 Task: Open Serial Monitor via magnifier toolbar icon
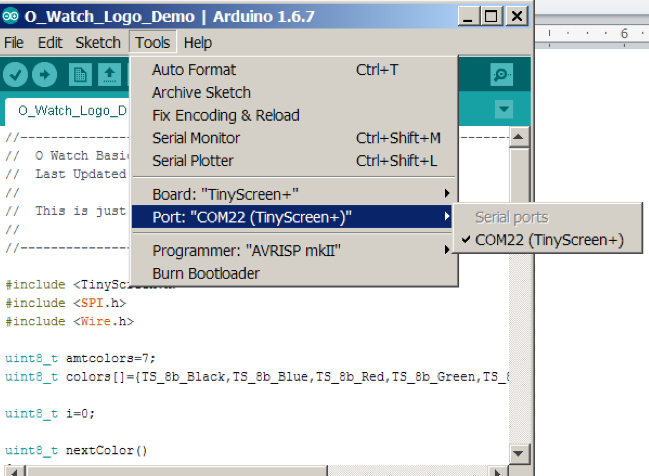click(x=502, y=75)
